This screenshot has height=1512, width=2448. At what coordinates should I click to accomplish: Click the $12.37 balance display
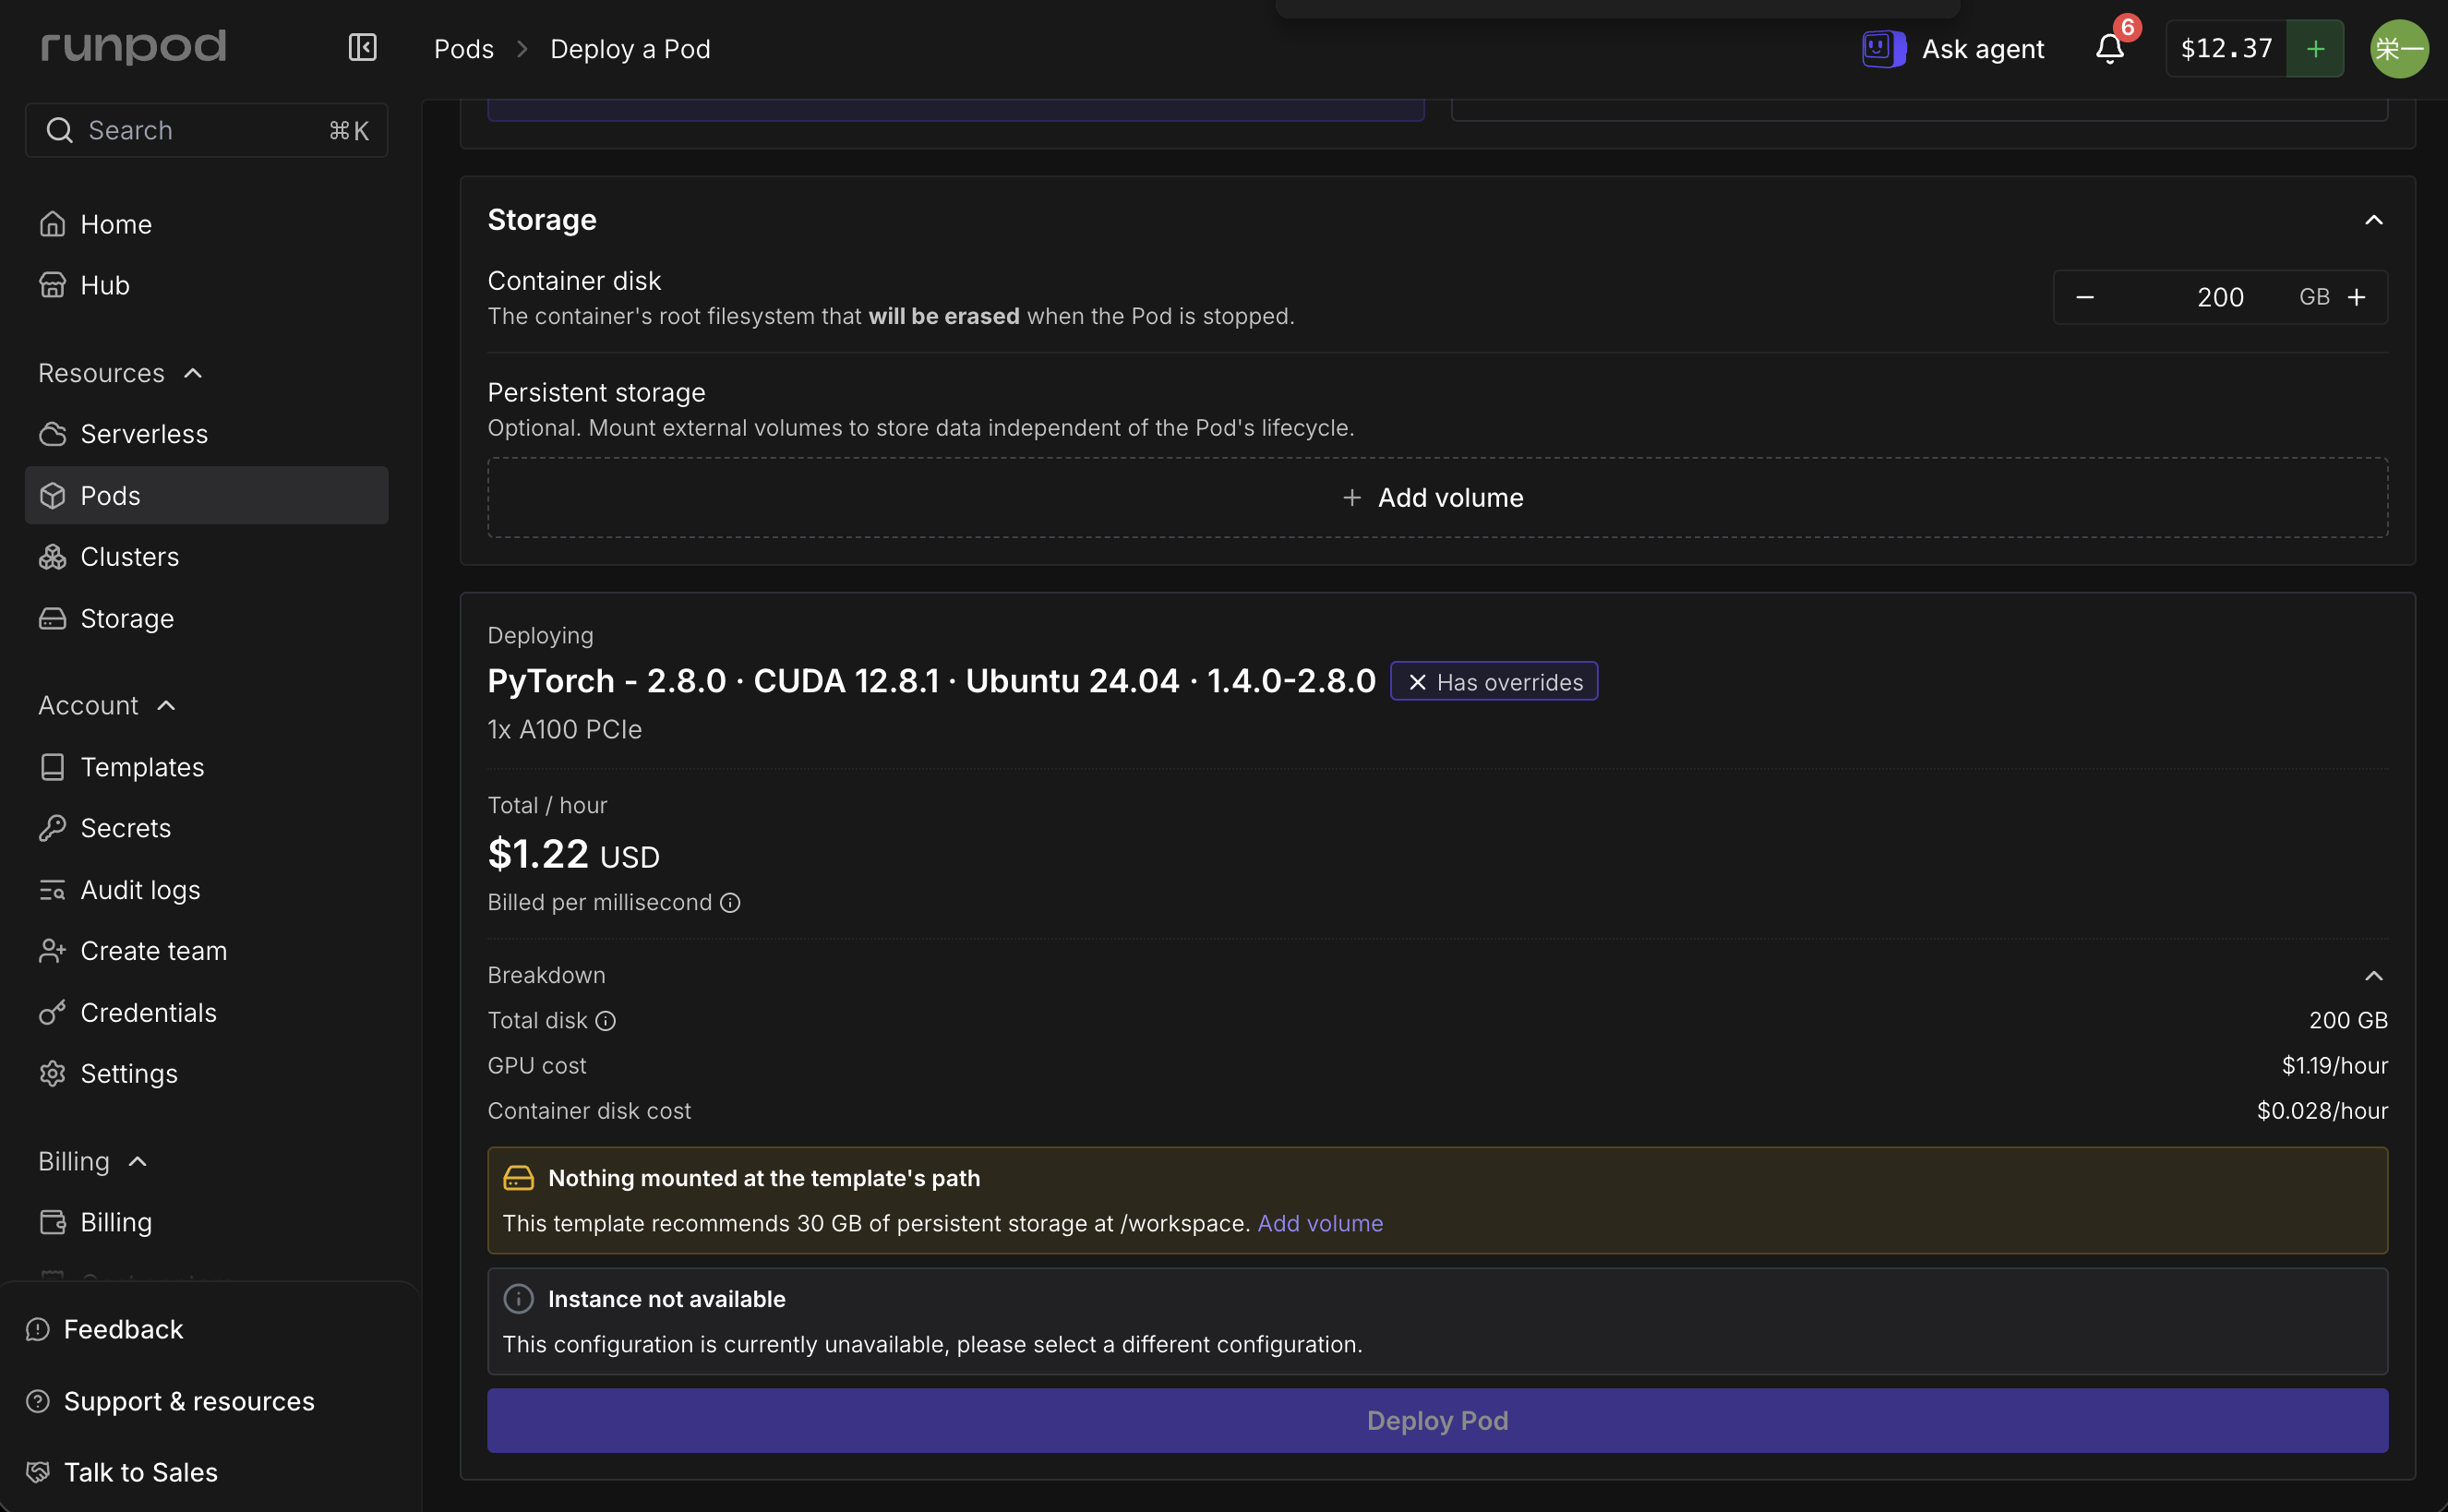pyautogui.click(x=2226, y=48)
